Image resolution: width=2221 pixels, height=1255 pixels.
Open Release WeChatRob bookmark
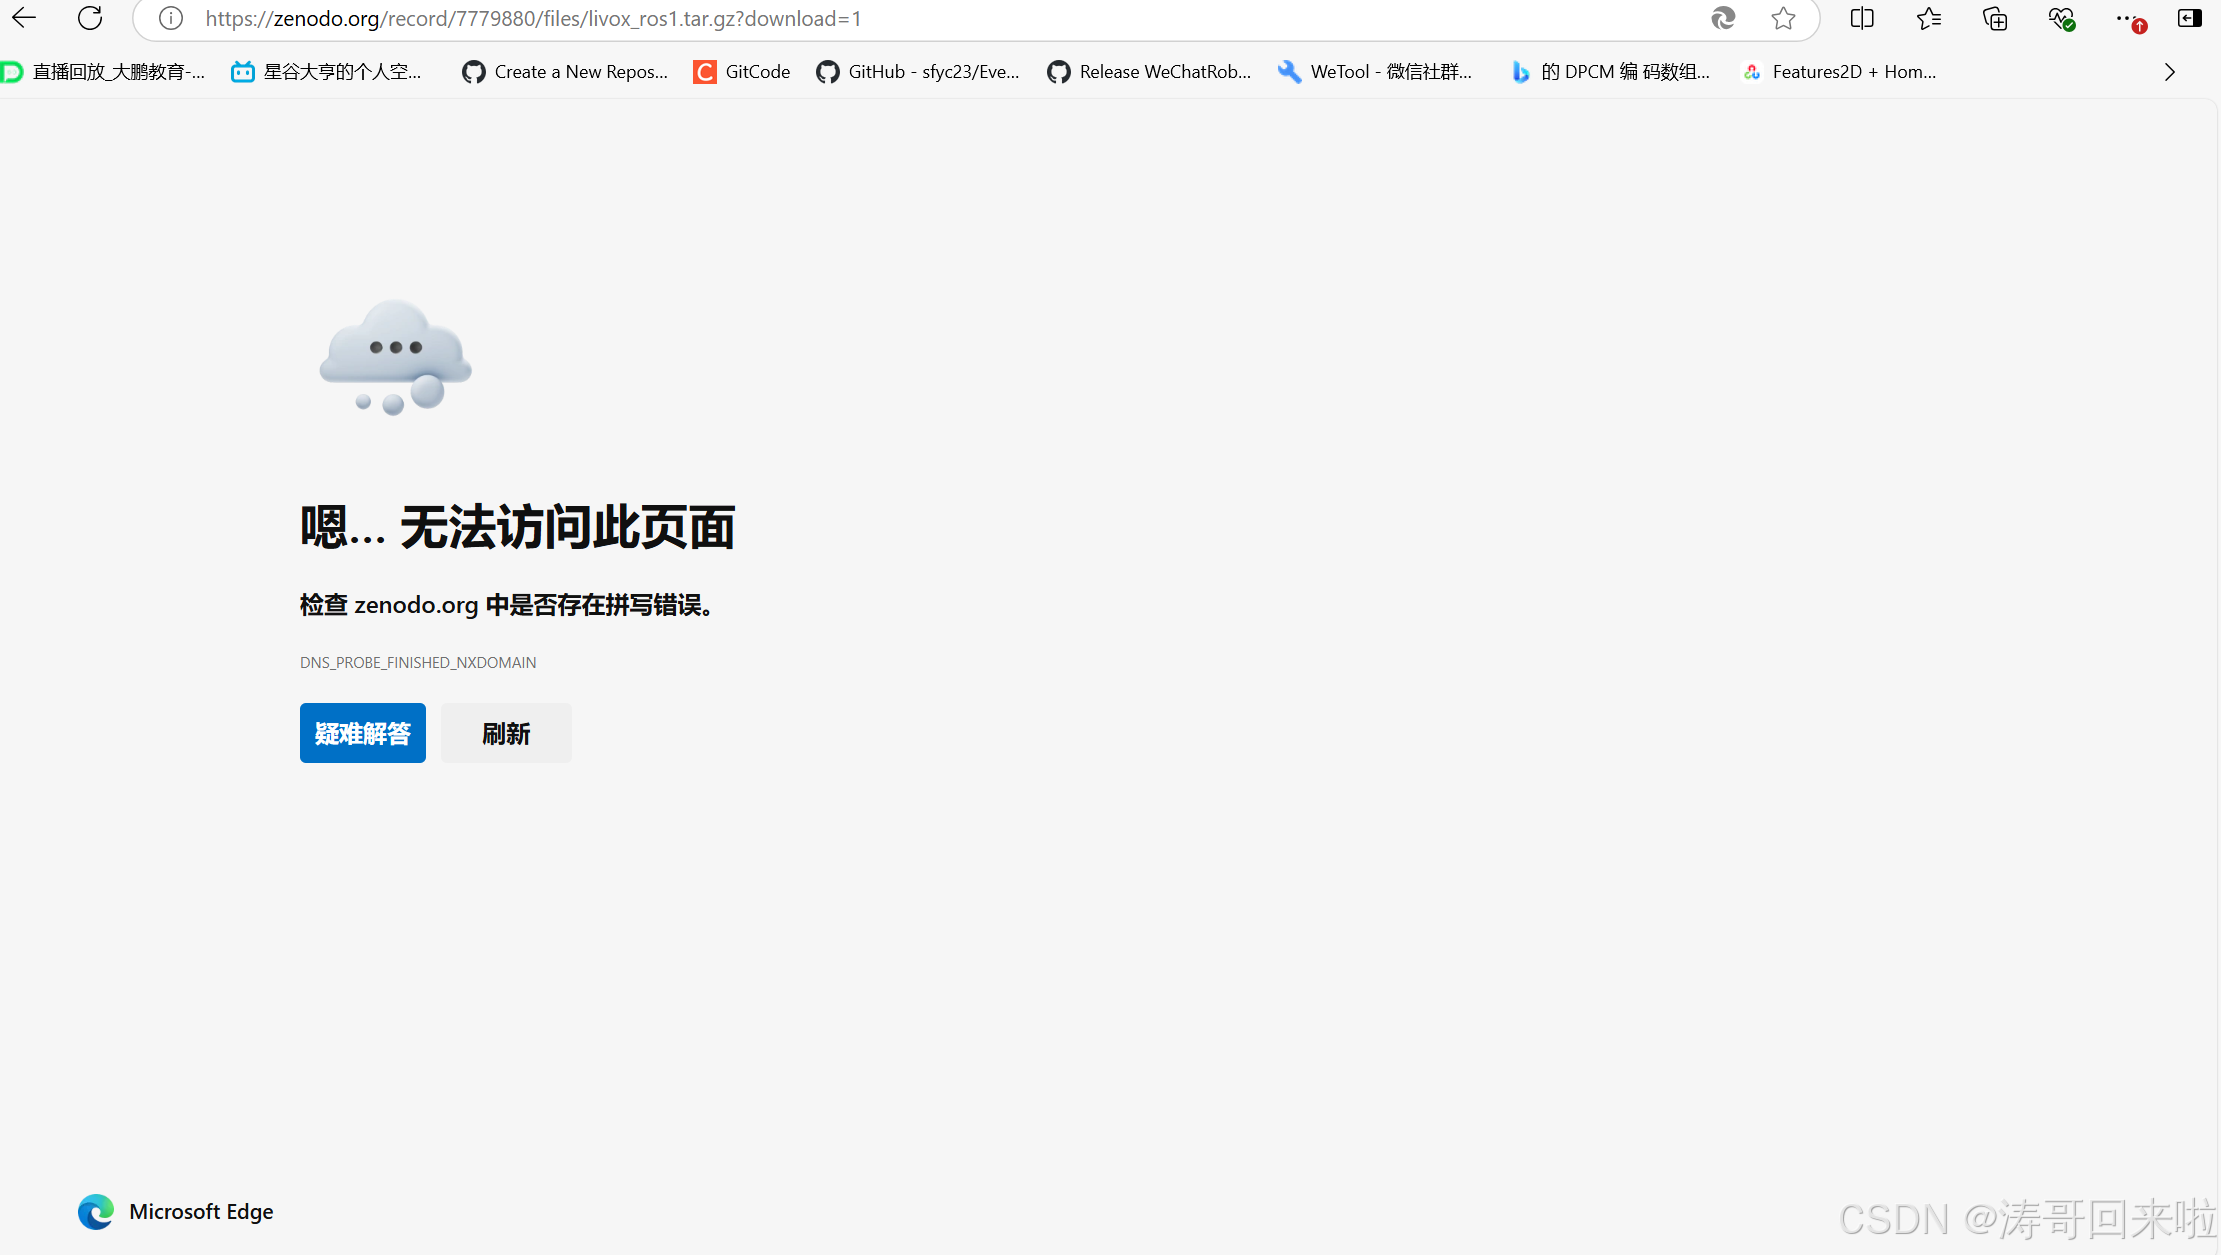click(1149, 72)
